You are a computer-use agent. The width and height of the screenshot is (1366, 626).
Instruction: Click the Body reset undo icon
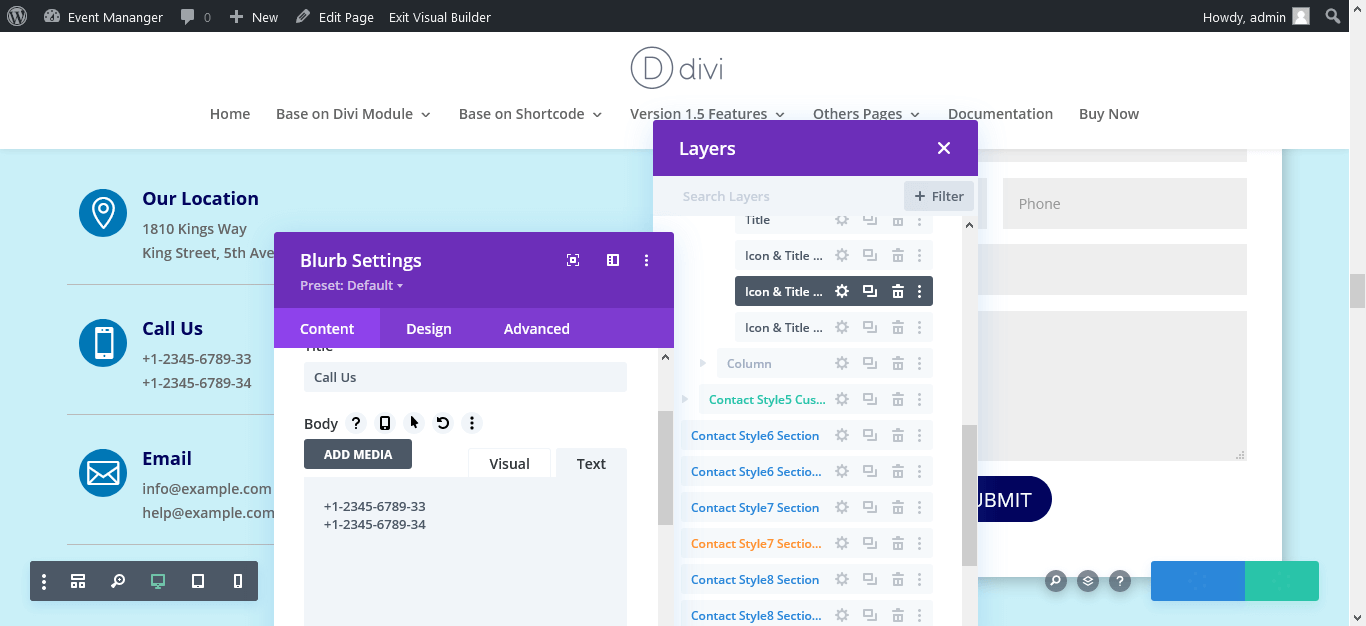443,423
